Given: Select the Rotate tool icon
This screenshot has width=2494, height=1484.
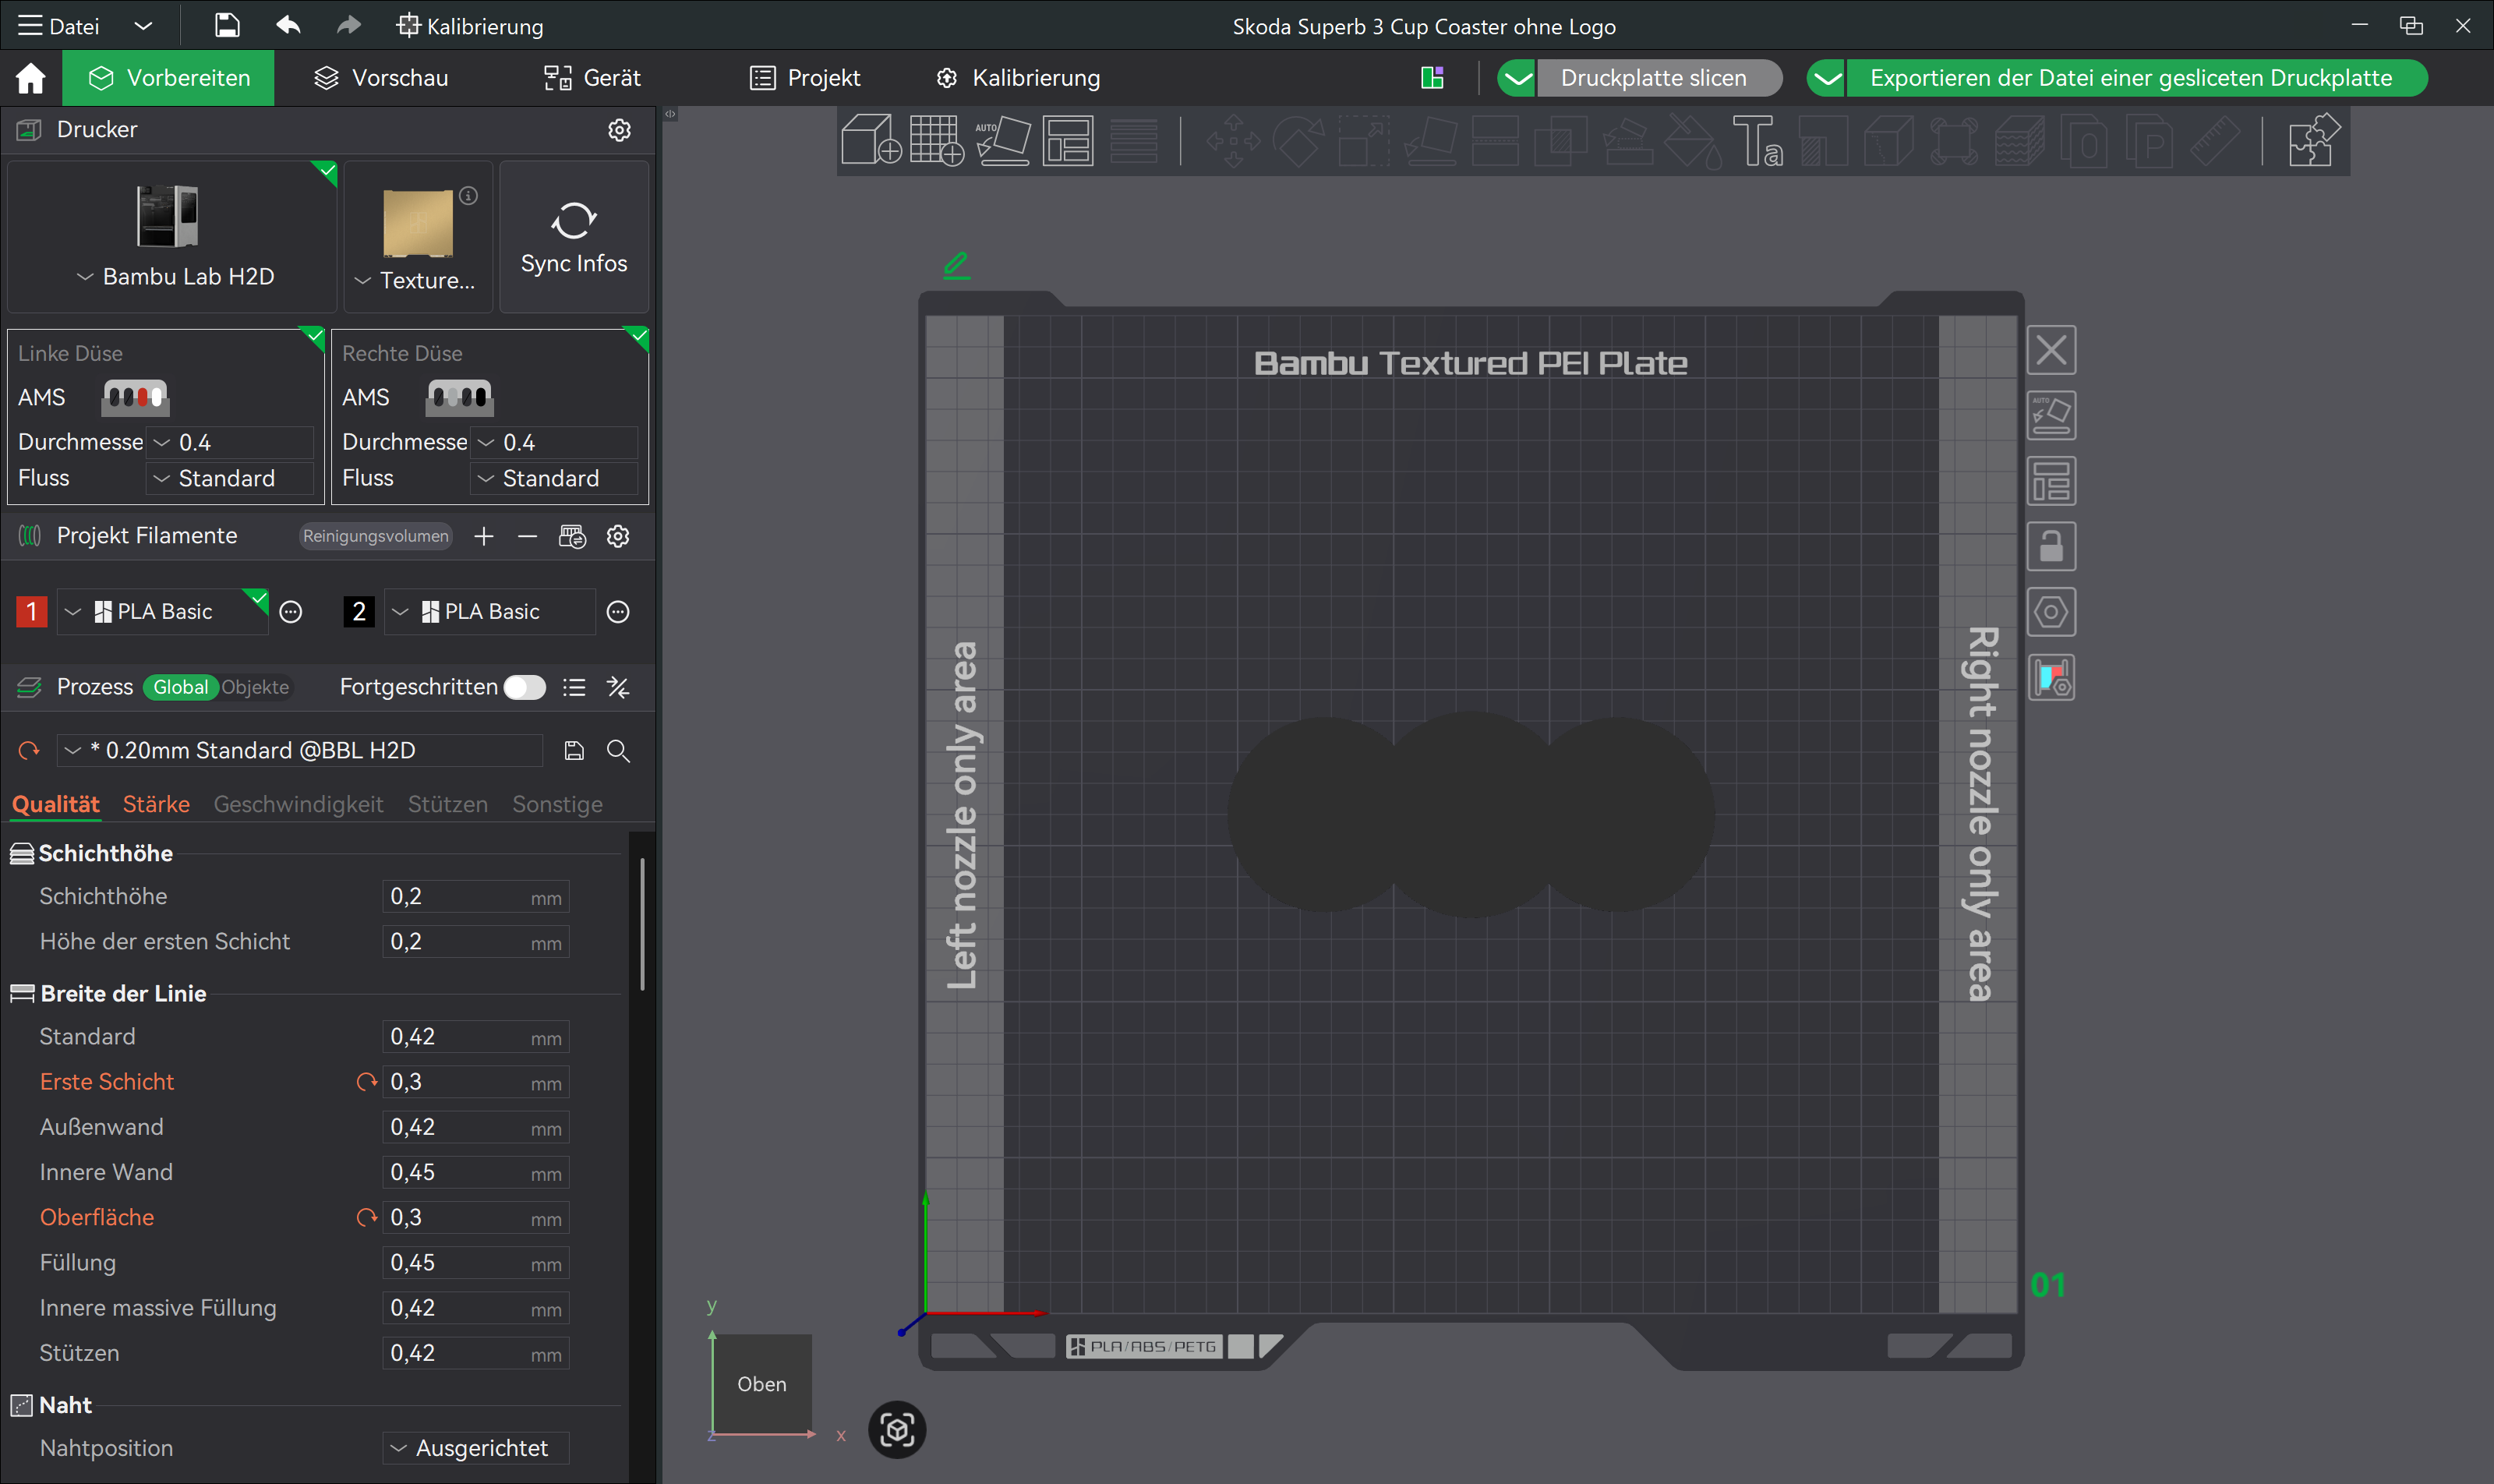Looking at the screenshot, I should tap(1298, 140).
